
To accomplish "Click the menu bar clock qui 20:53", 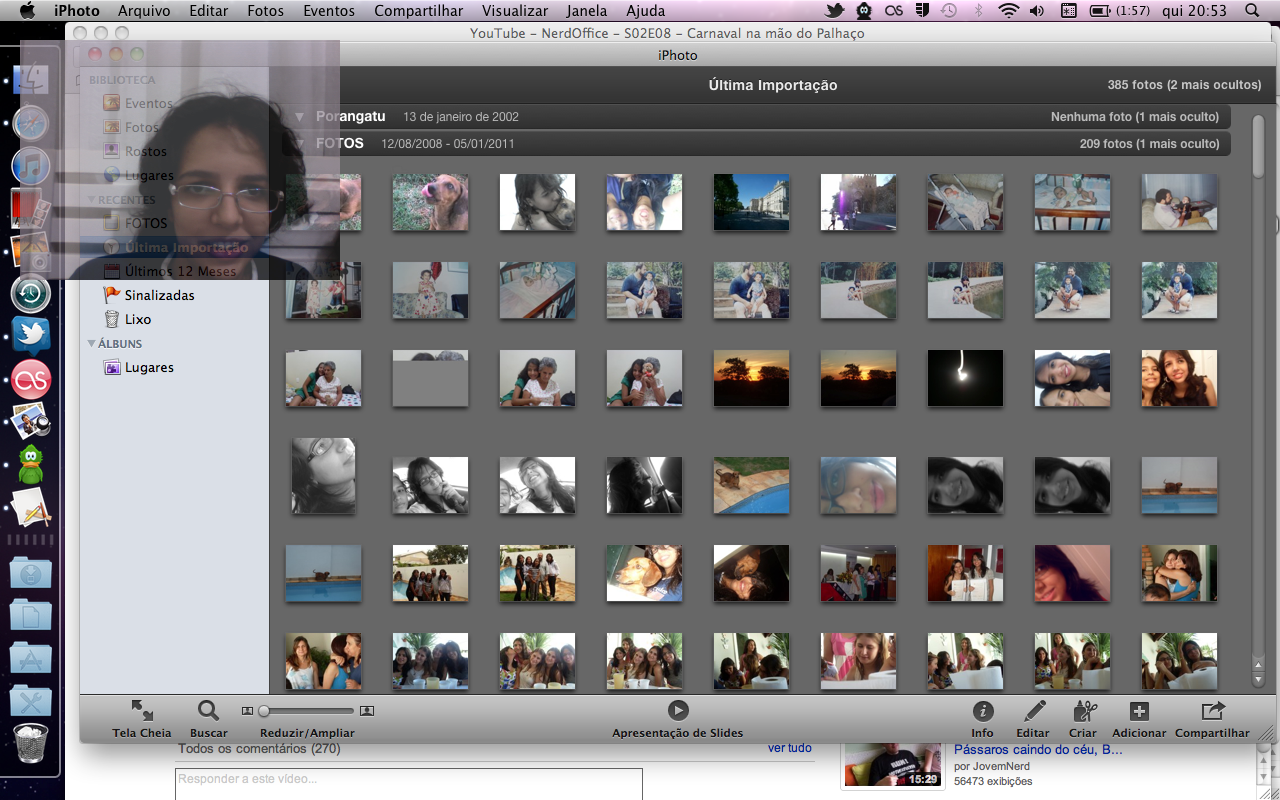I will tap(1193, 11).
